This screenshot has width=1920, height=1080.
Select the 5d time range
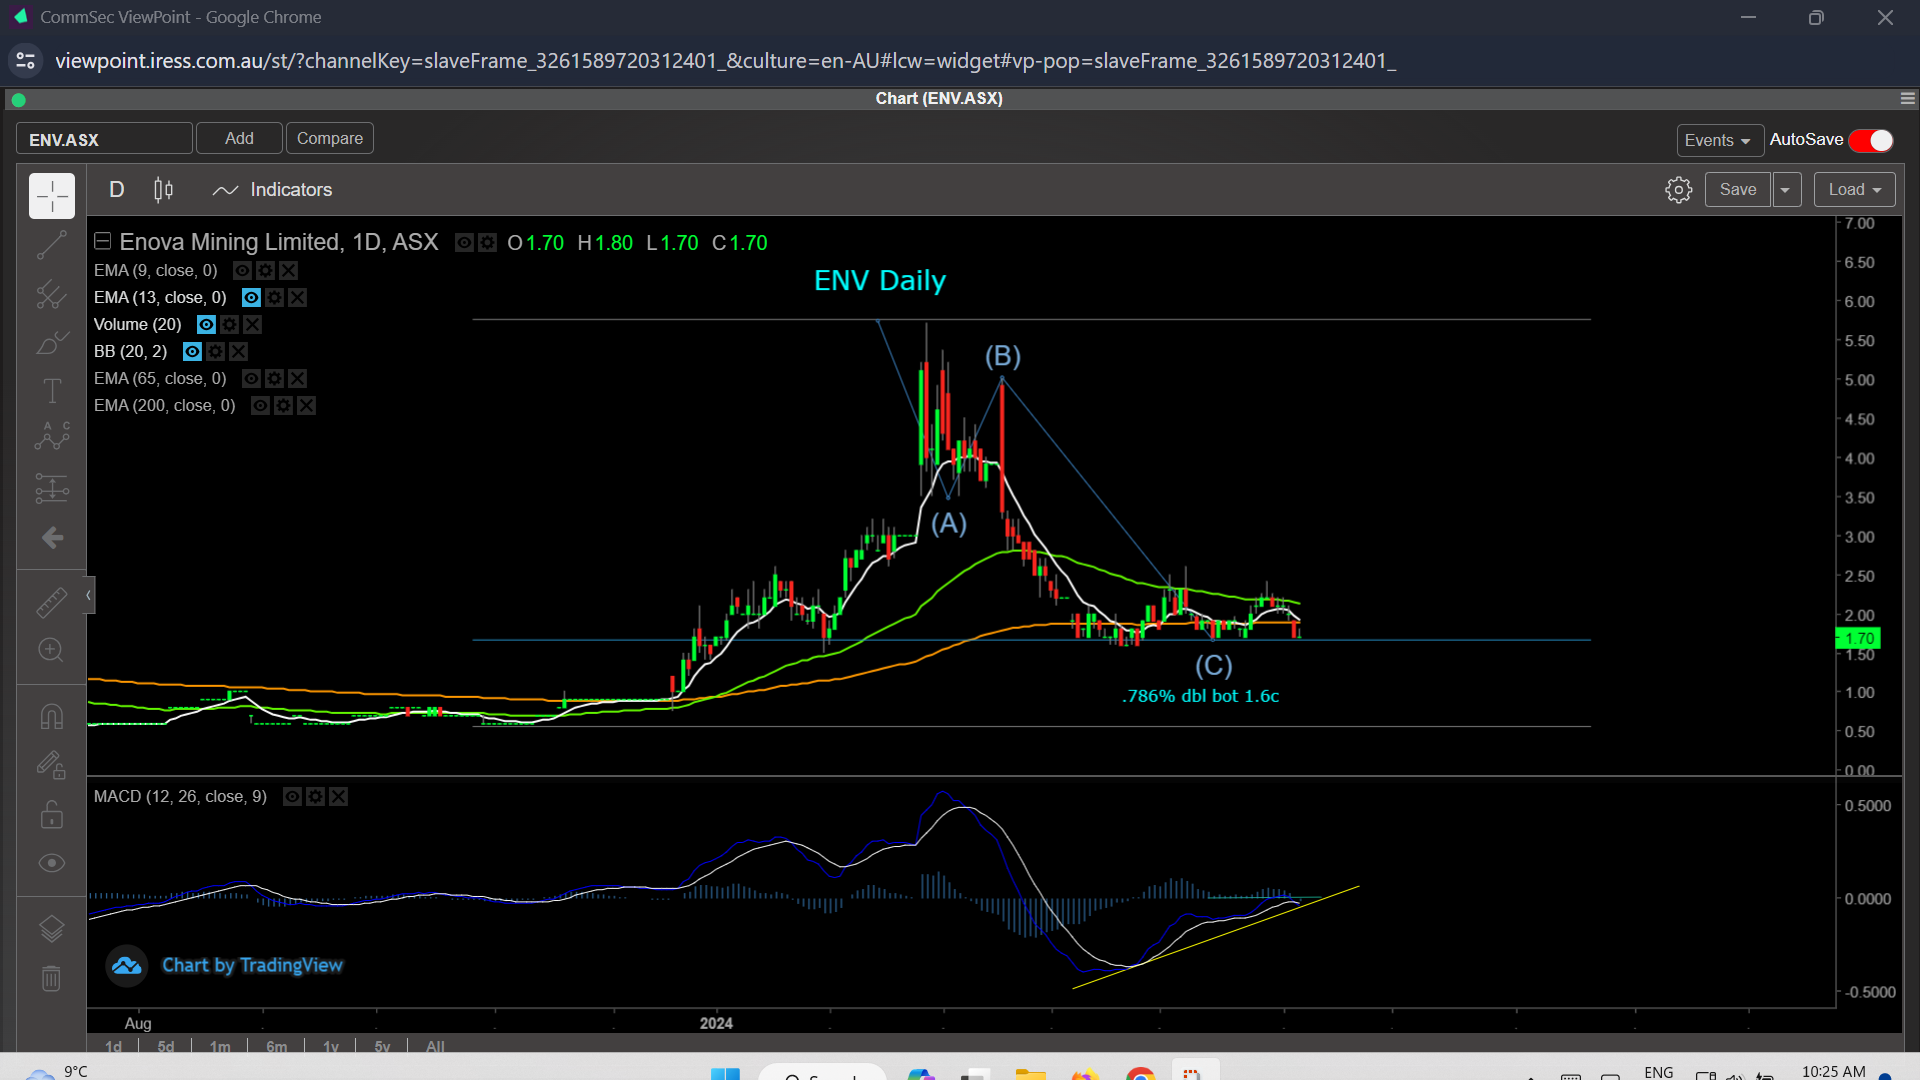point(166,1046)
